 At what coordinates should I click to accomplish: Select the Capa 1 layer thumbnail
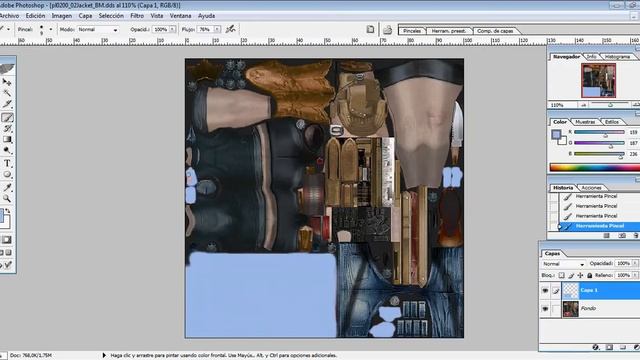tap(570, 291)
